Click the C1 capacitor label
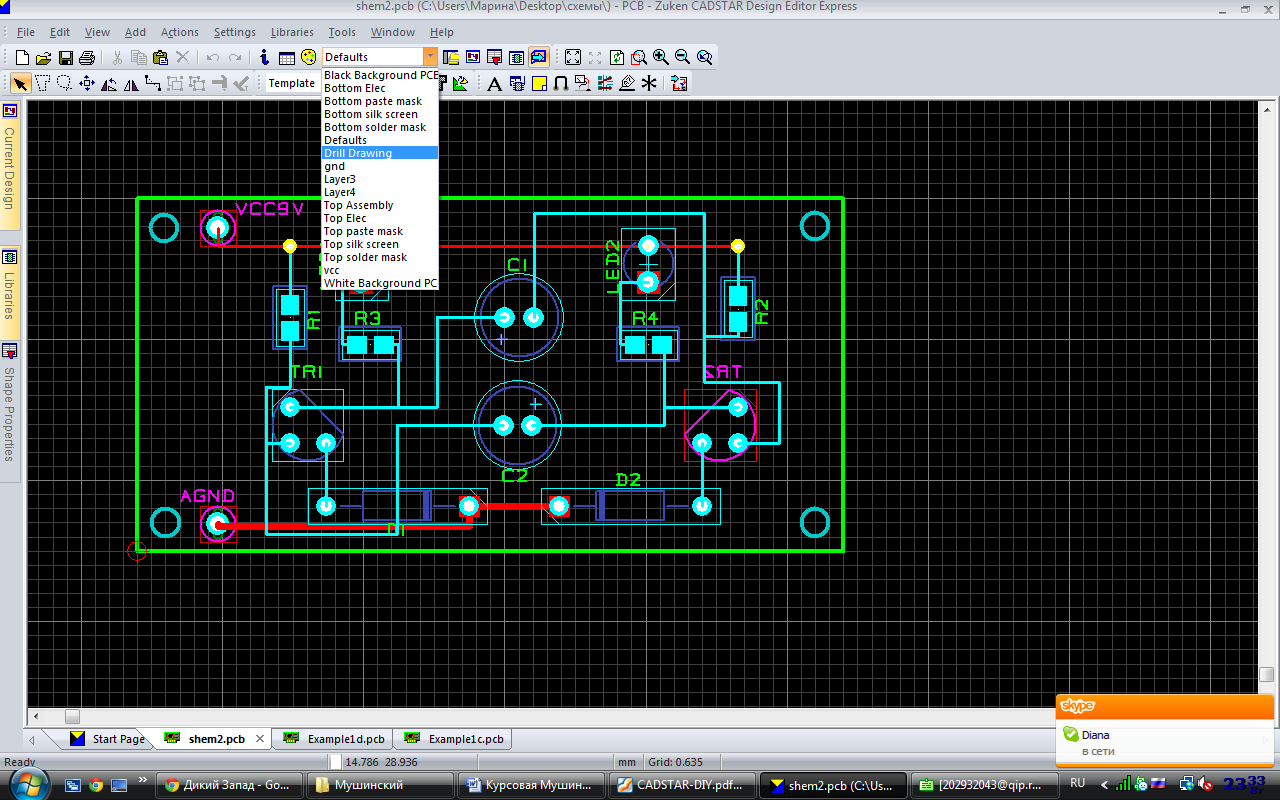1280x800 pixels. point(517,264)
